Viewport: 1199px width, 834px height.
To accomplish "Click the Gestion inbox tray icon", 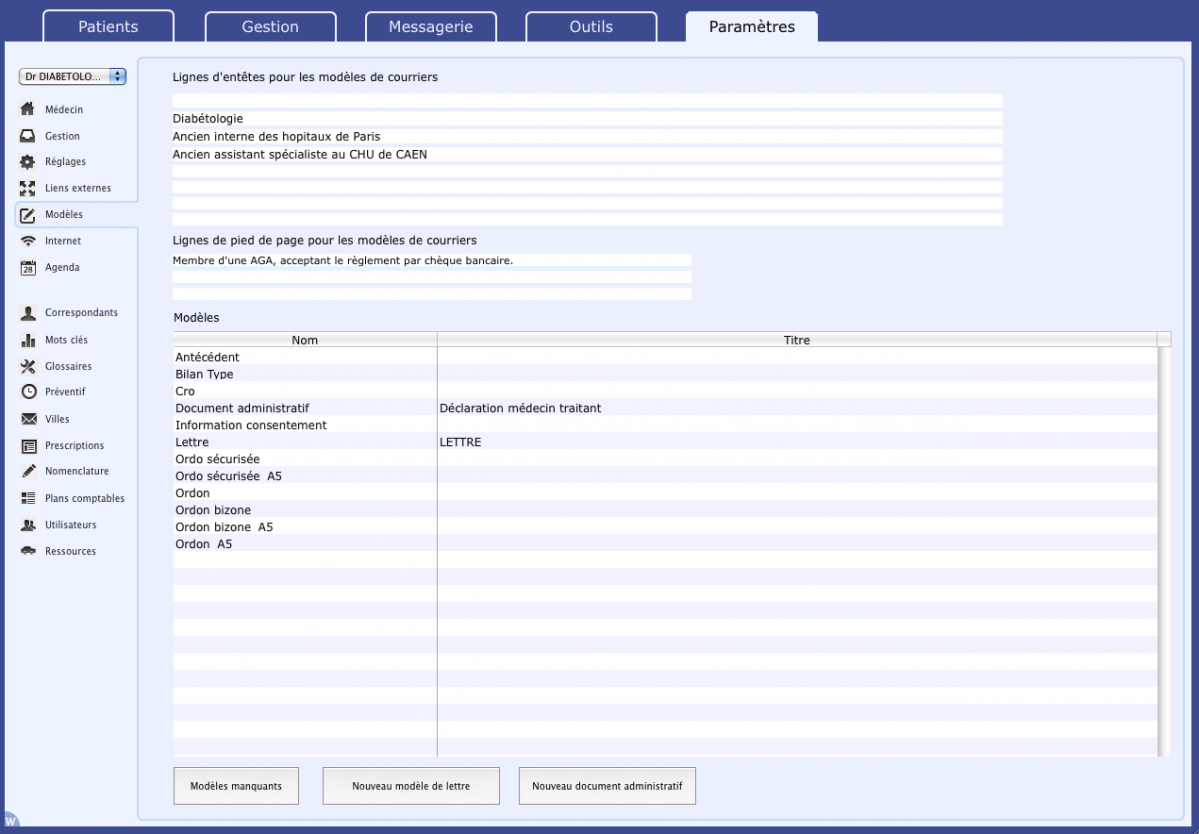I will 28,135.
